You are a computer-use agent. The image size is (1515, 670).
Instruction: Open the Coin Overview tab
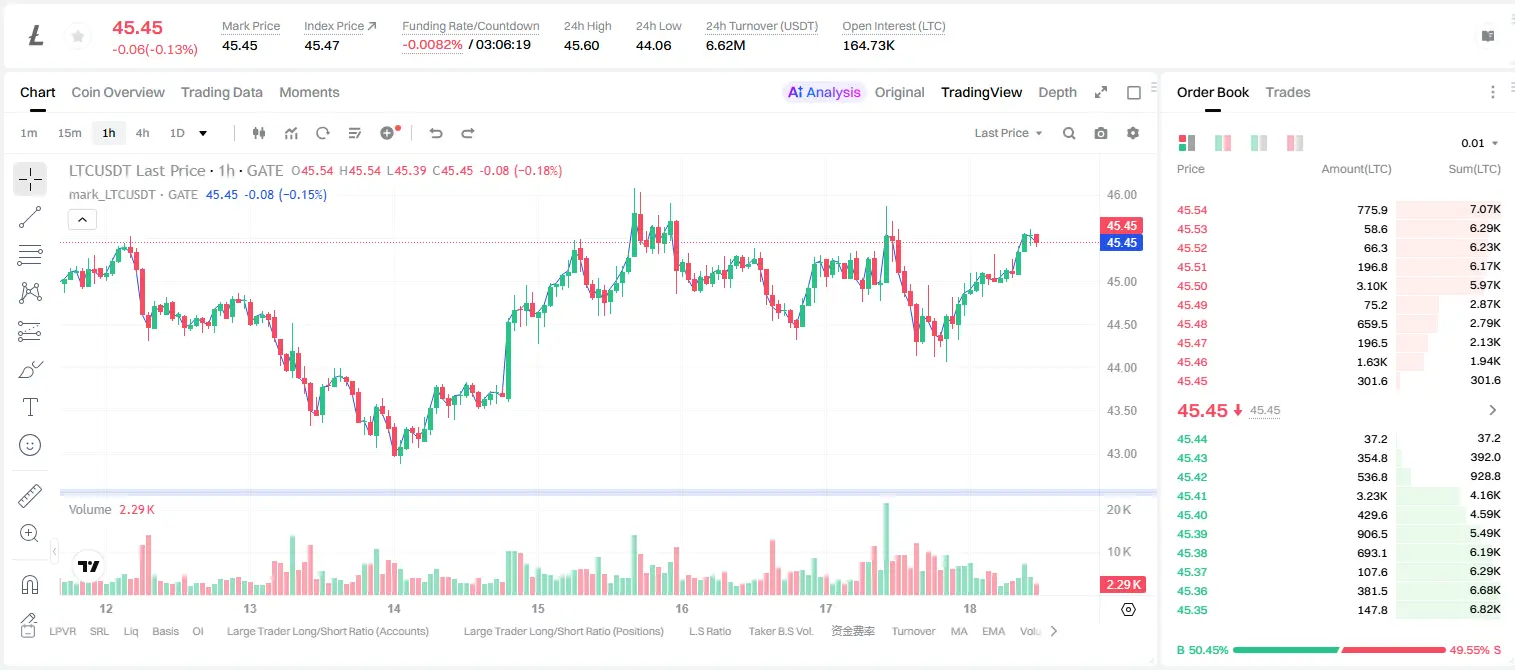pos(118,92)
